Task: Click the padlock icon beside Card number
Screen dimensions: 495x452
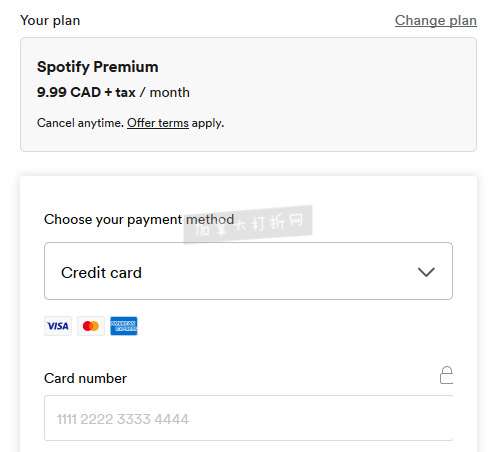Action: pyautogui.click(x=446, y=375)
